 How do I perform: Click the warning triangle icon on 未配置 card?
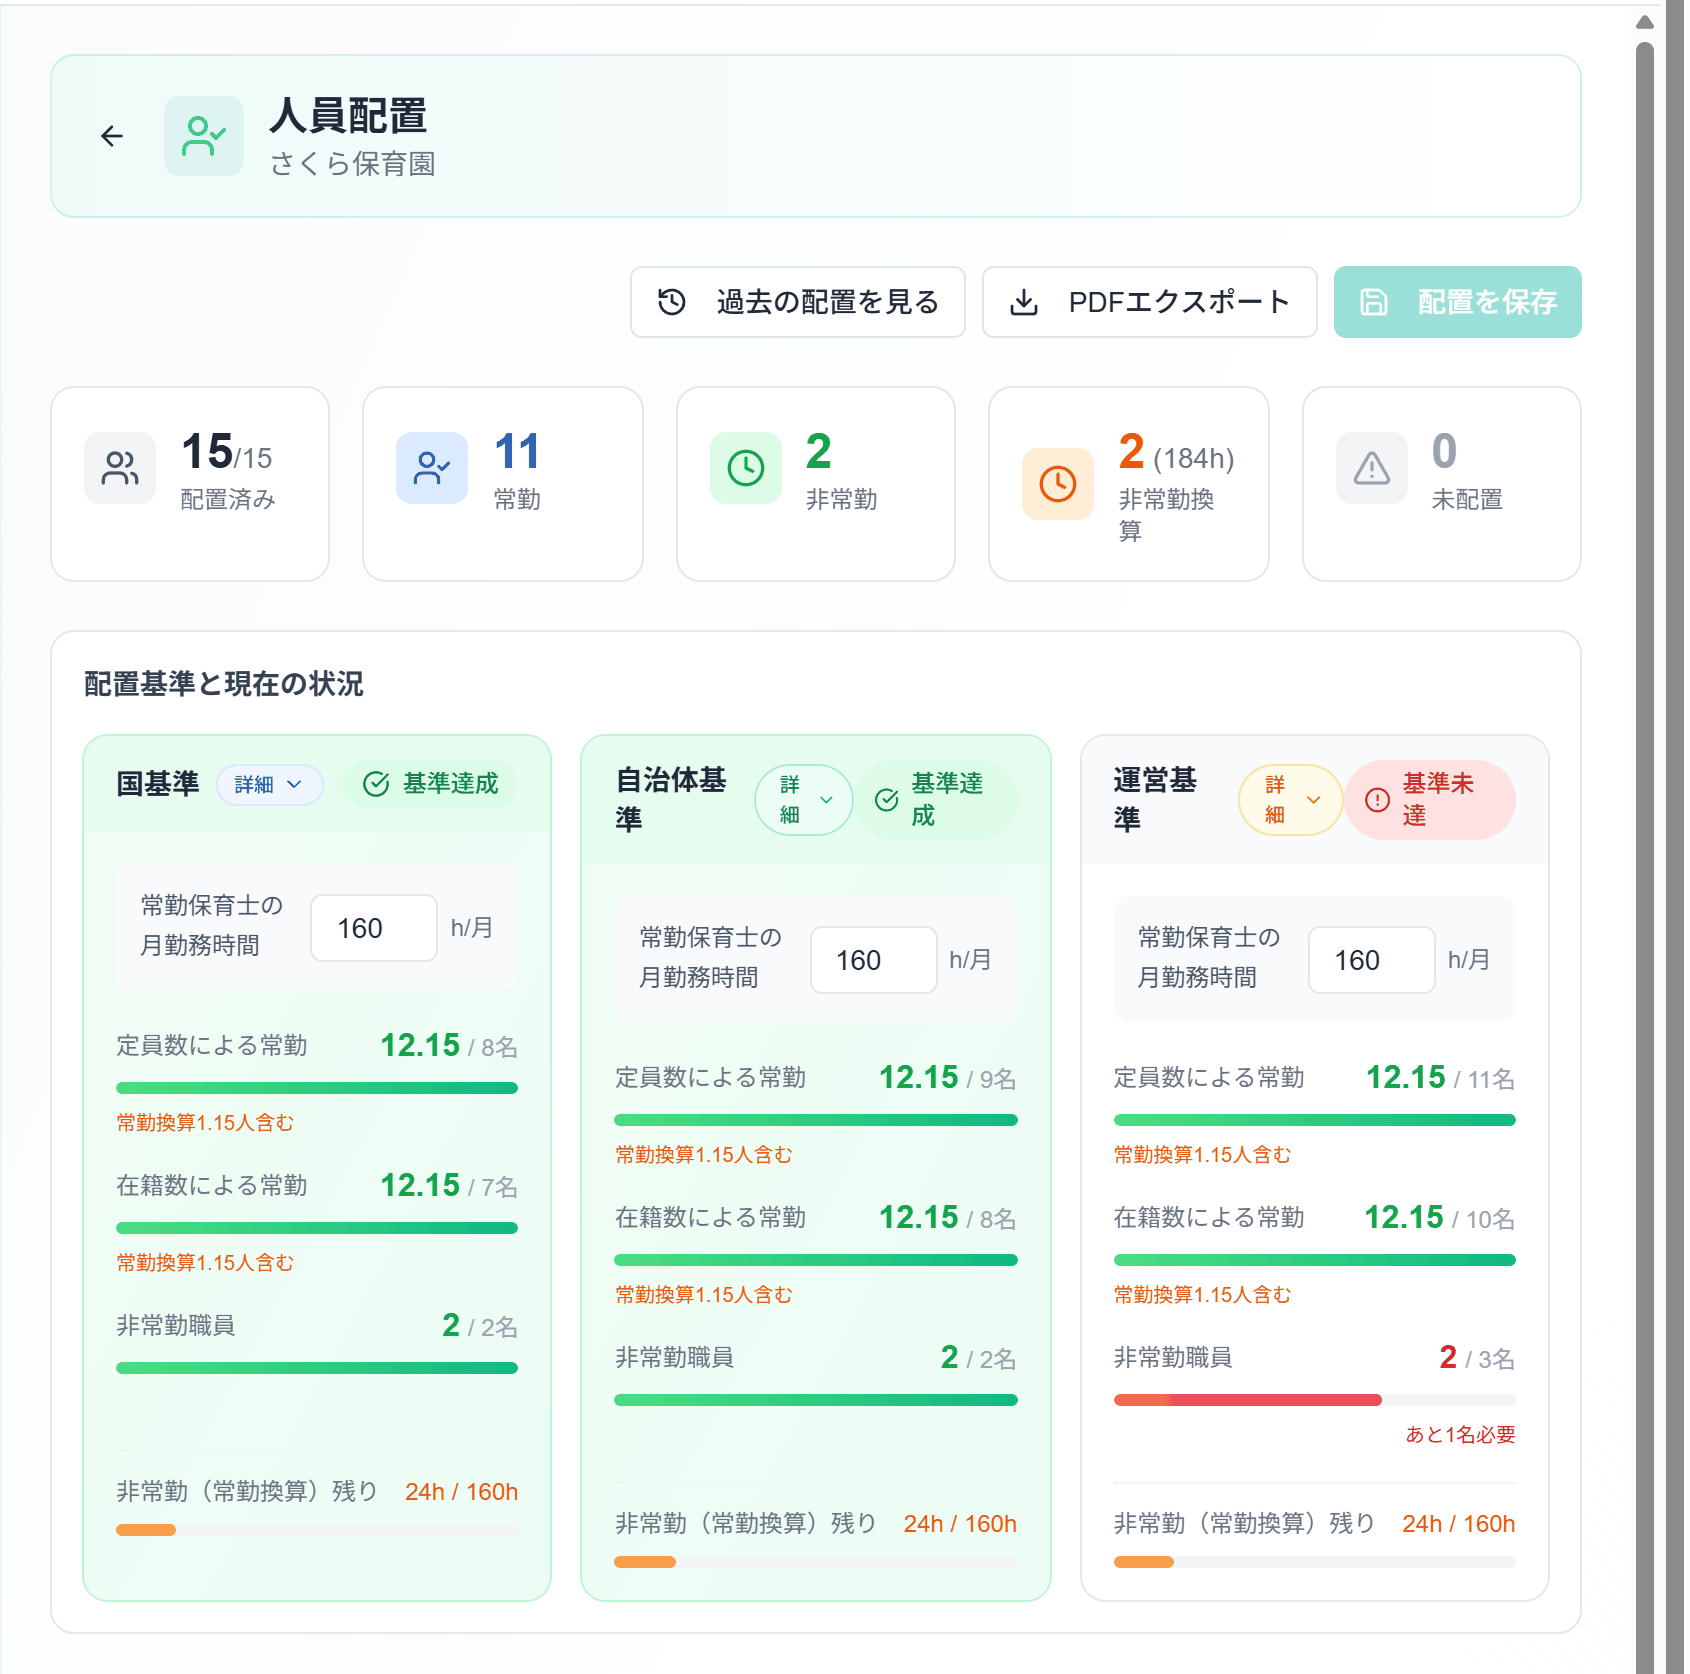pos(1372,468)
